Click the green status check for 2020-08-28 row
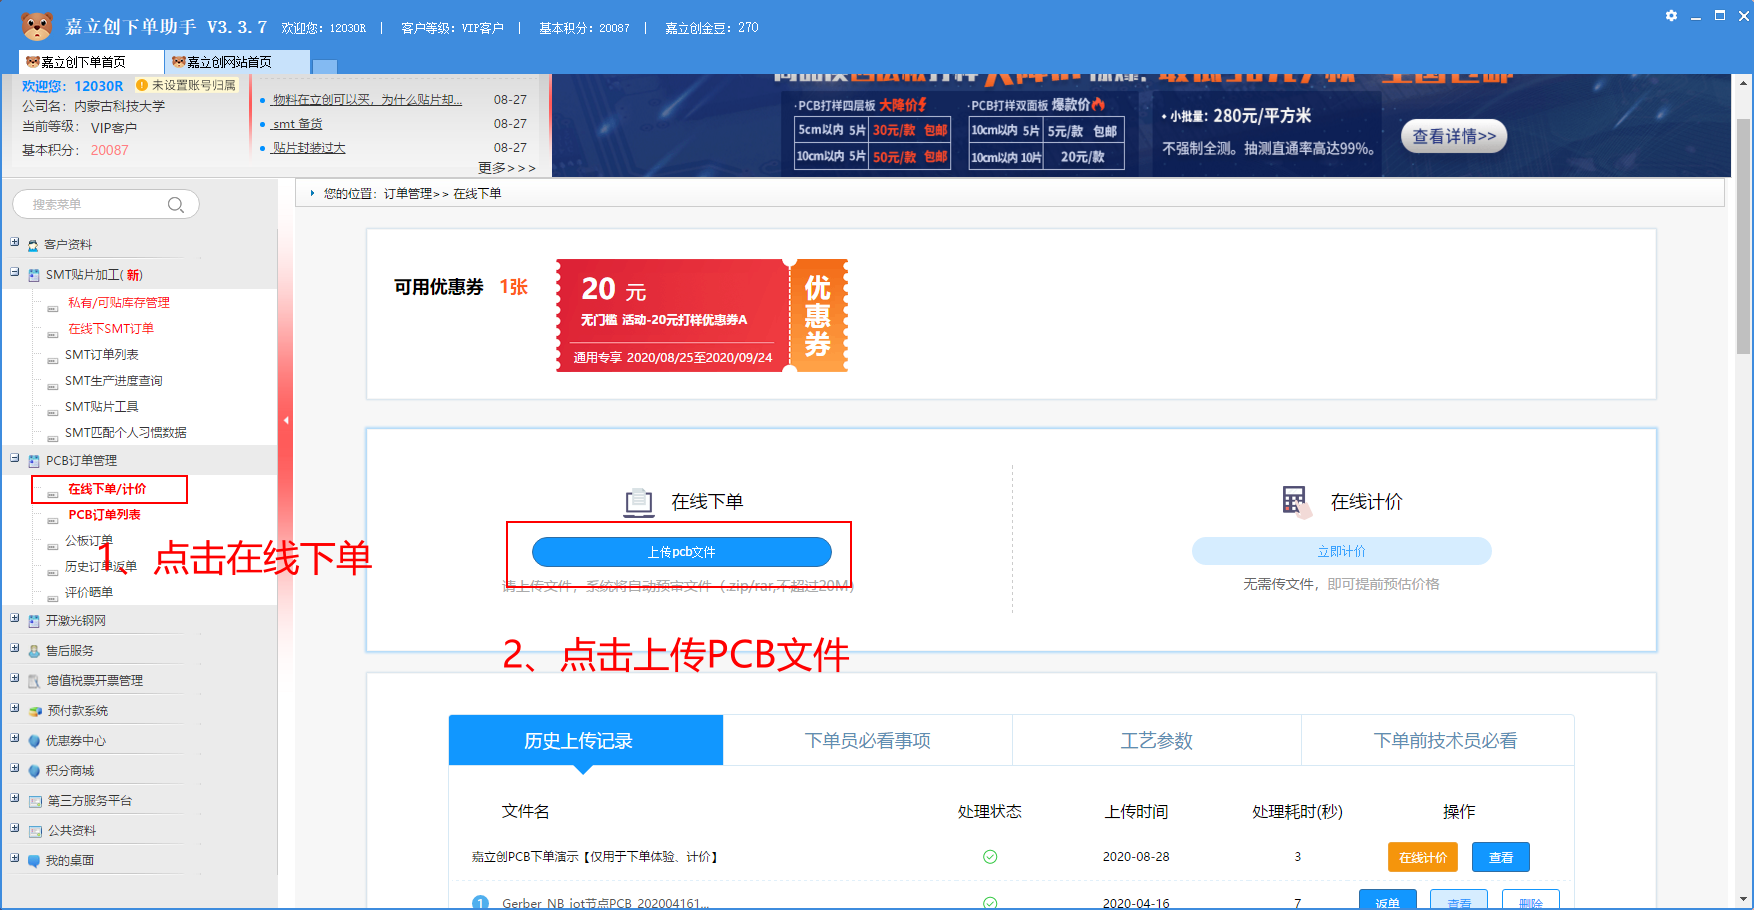 (x=990, y=857)
